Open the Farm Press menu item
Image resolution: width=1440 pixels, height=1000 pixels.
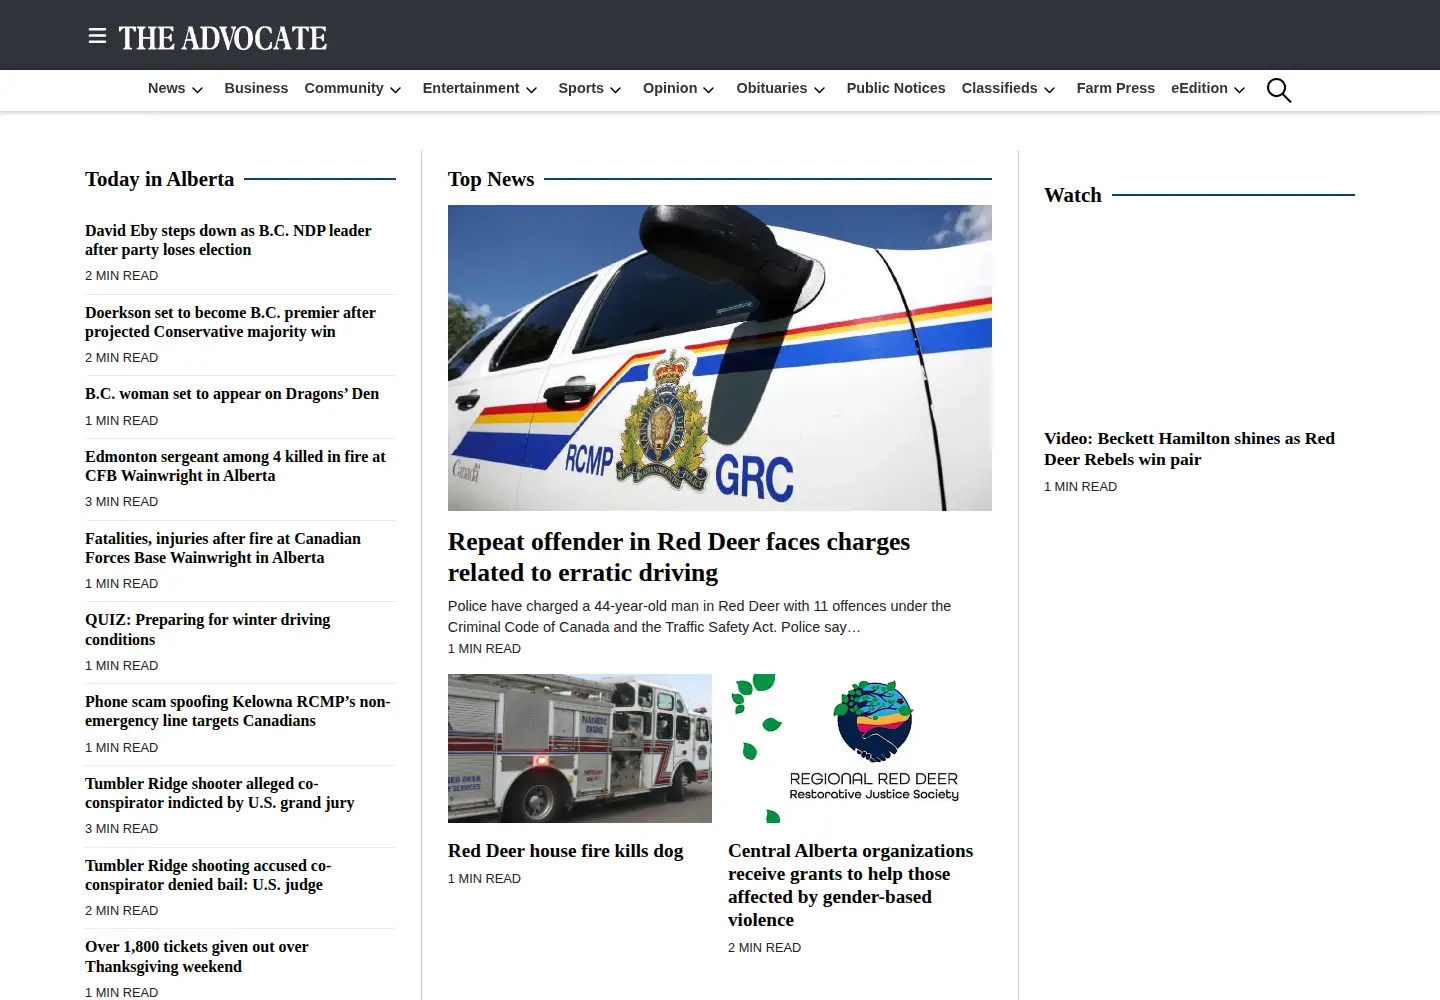click(1115, 88)
